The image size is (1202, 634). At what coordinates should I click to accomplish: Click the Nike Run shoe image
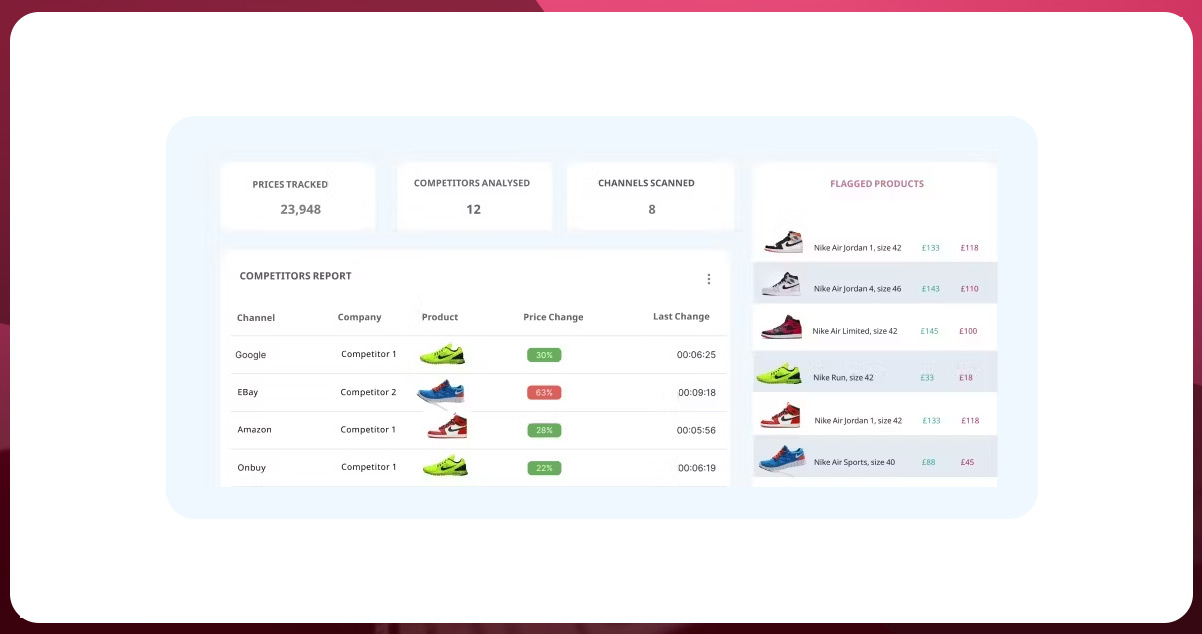tap(780, 376)
